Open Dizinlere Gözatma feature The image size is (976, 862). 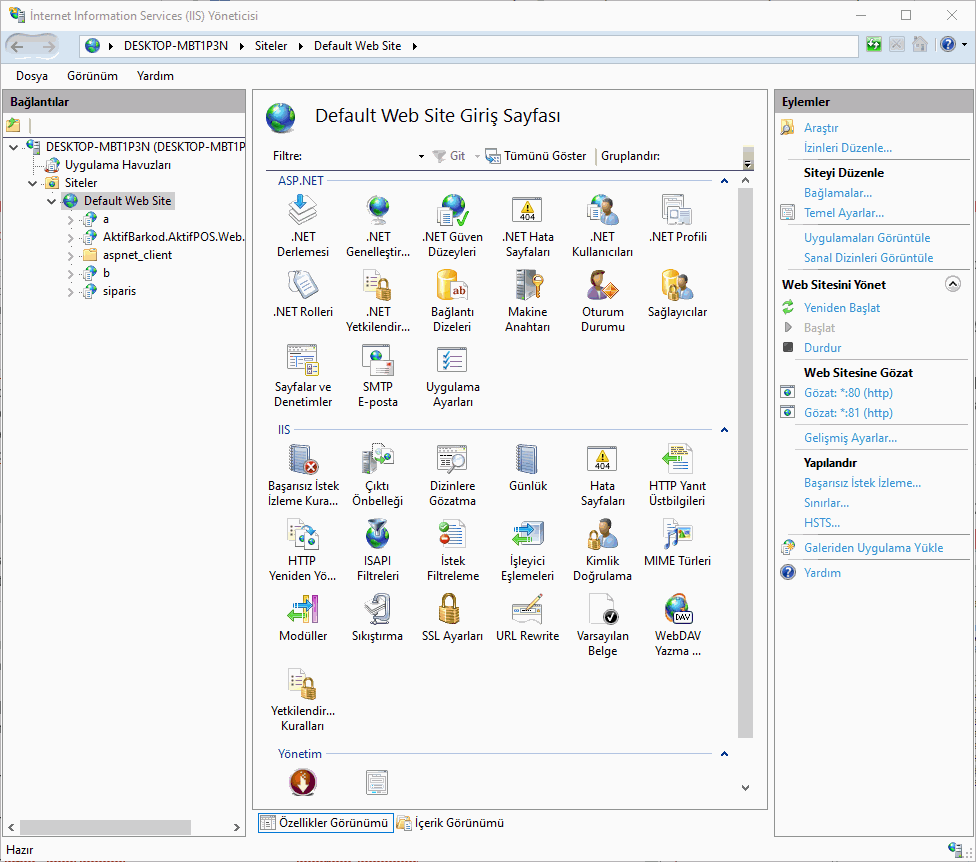[453, 475]
